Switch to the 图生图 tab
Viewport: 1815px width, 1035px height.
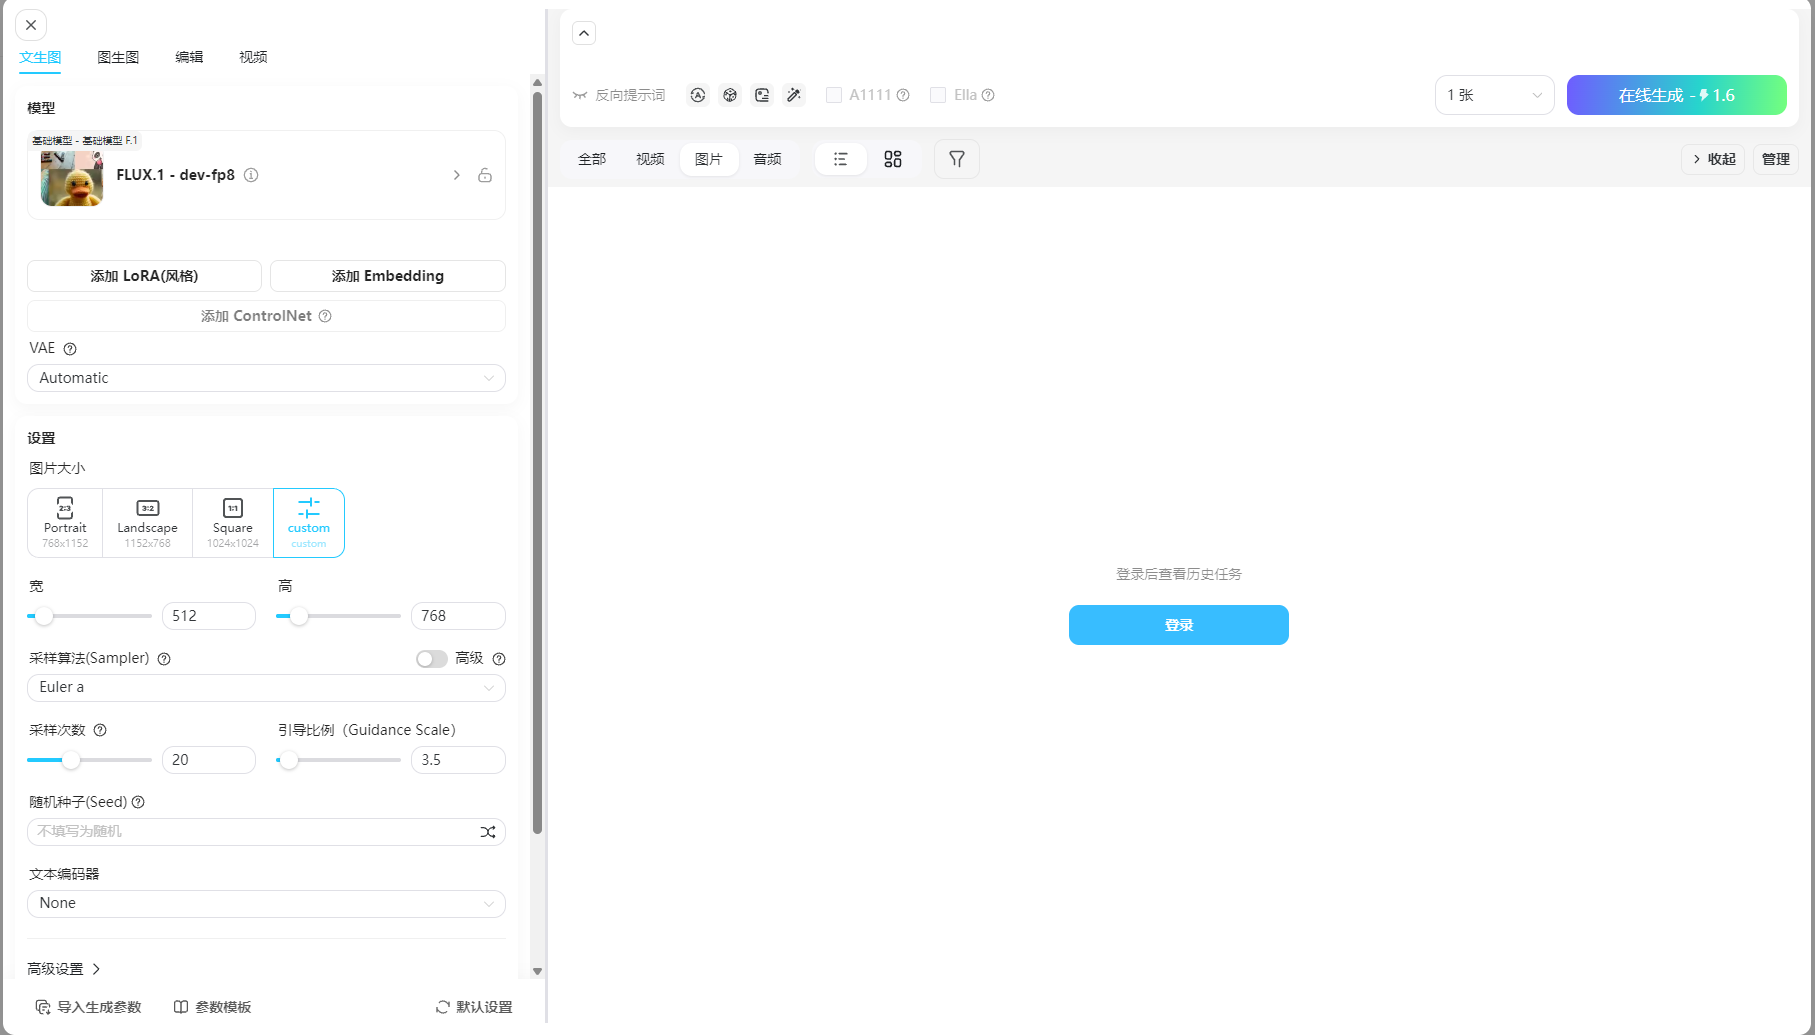[118, 57]
